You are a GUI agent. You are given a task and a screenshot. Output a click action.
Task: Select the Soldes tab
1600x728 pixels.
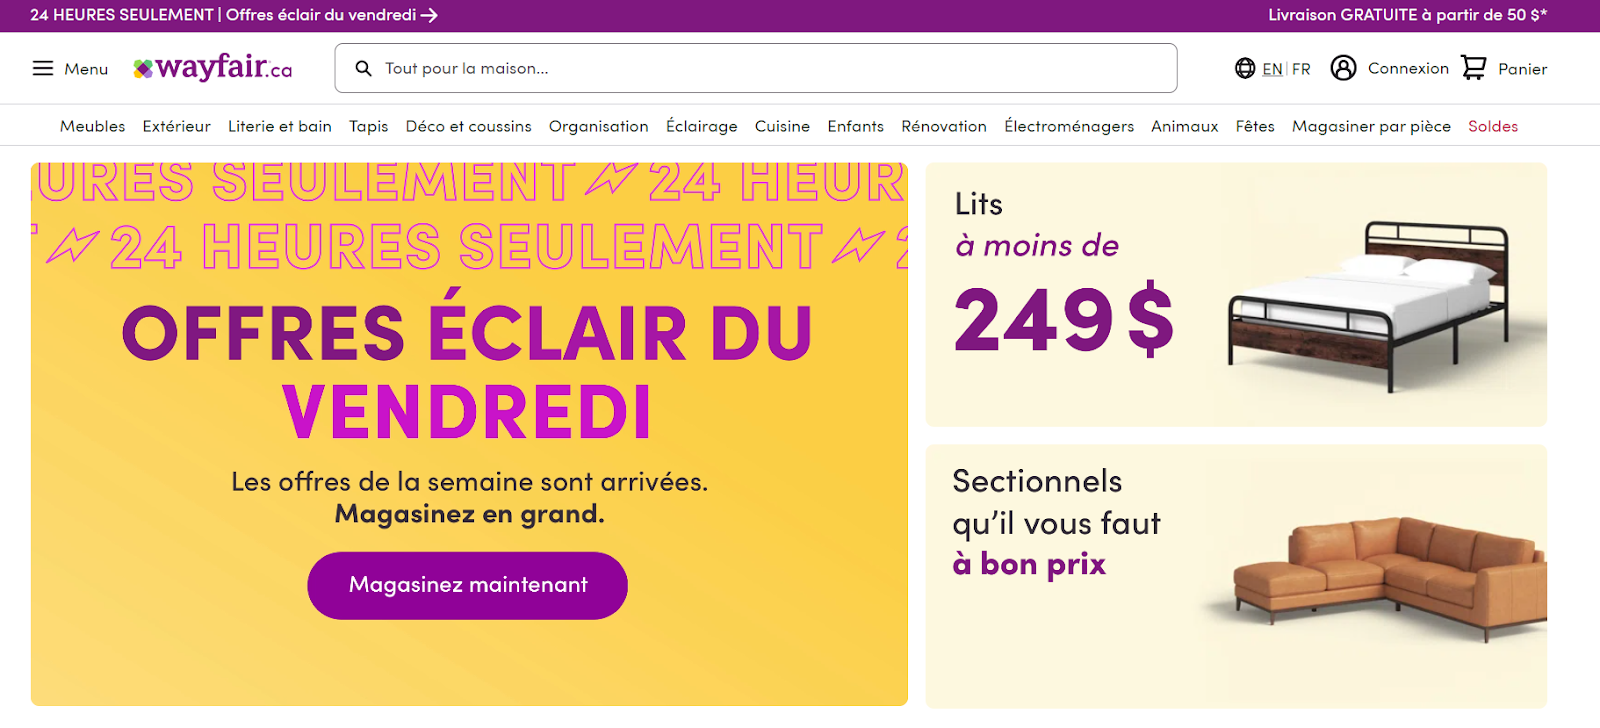pos(1493,126)
